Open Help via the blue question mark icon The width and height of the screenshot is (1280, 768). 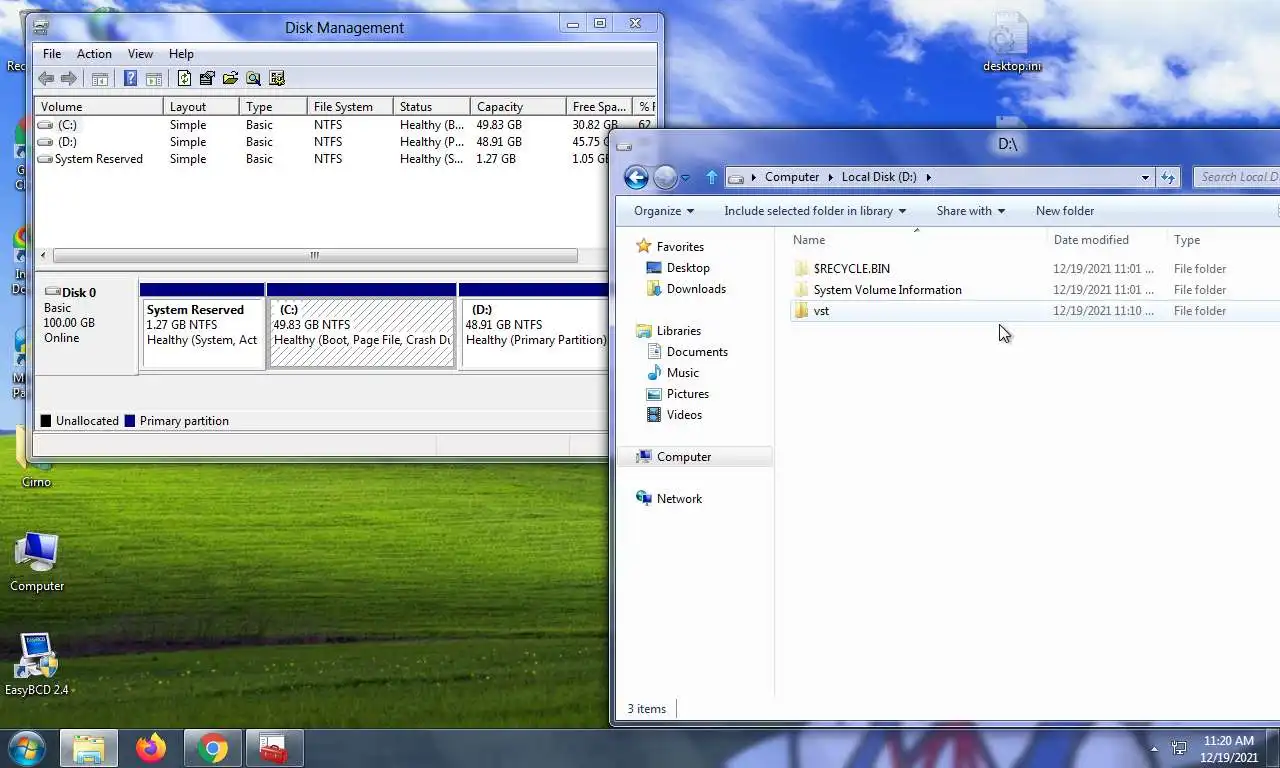click(130, 79)
